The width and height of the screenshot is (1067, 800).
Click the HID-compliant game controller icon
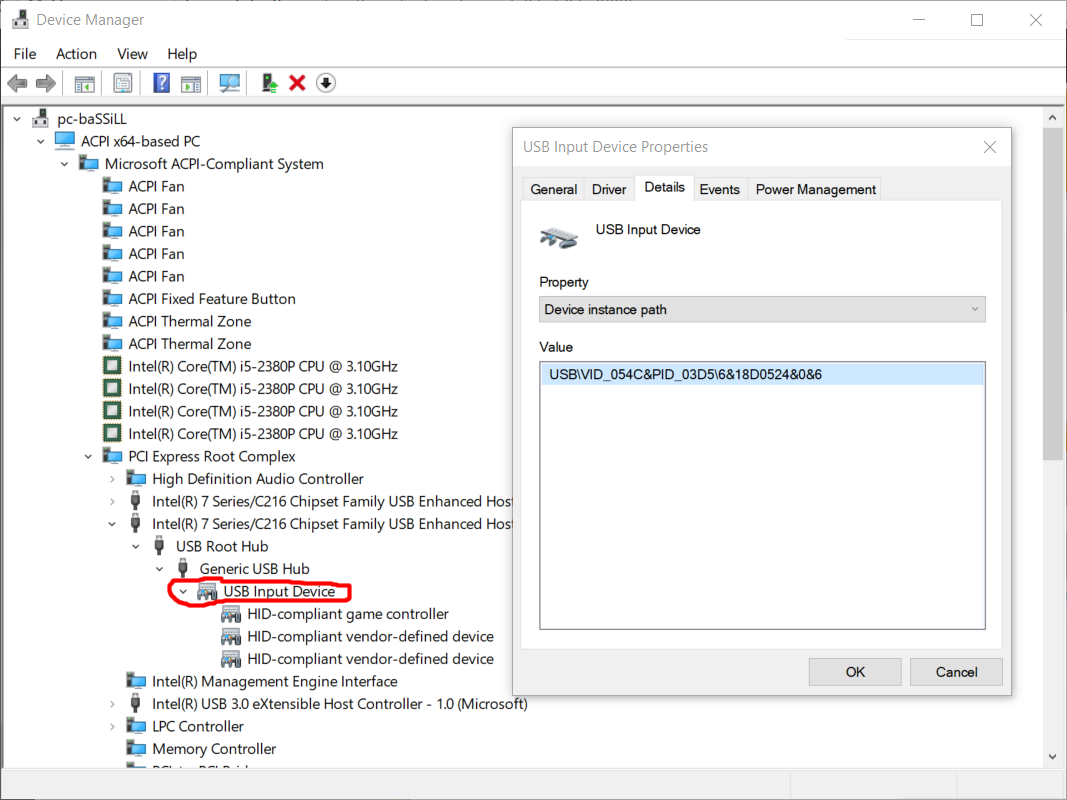coord(231,614)
